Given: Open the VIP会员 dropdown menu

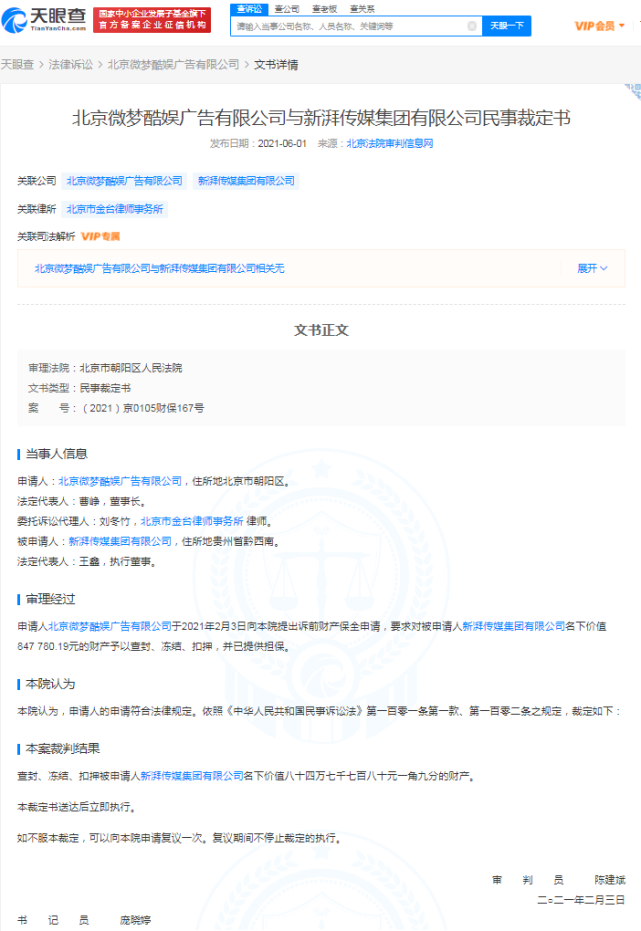Looking at the screenshot, I should 599,26.
